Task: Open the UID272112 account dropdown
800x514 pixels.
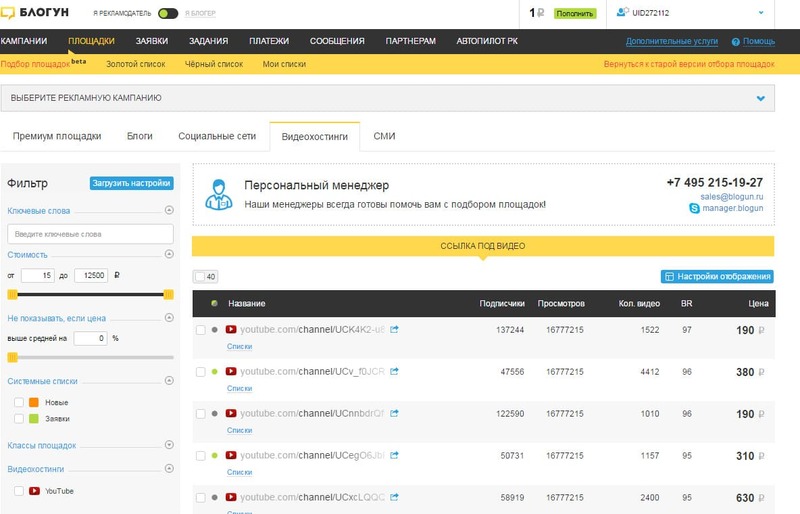Action: point(760,13)
